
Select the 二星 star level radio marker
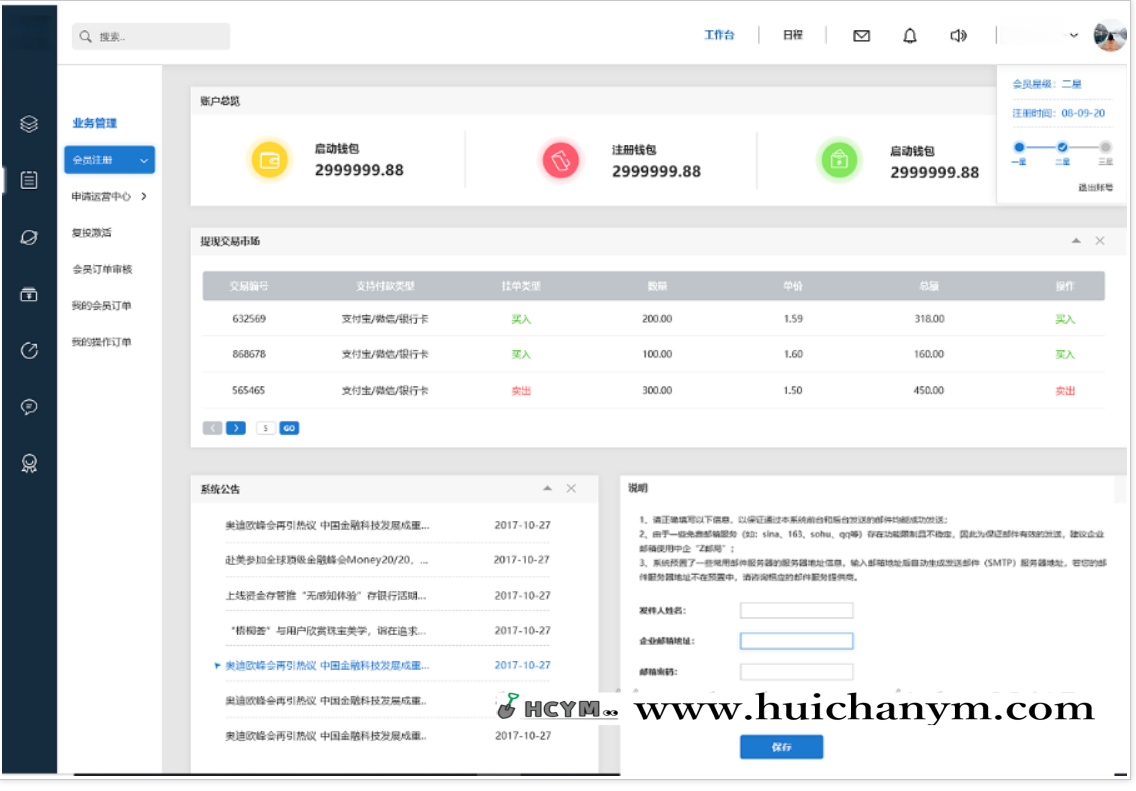[1063, 146]
